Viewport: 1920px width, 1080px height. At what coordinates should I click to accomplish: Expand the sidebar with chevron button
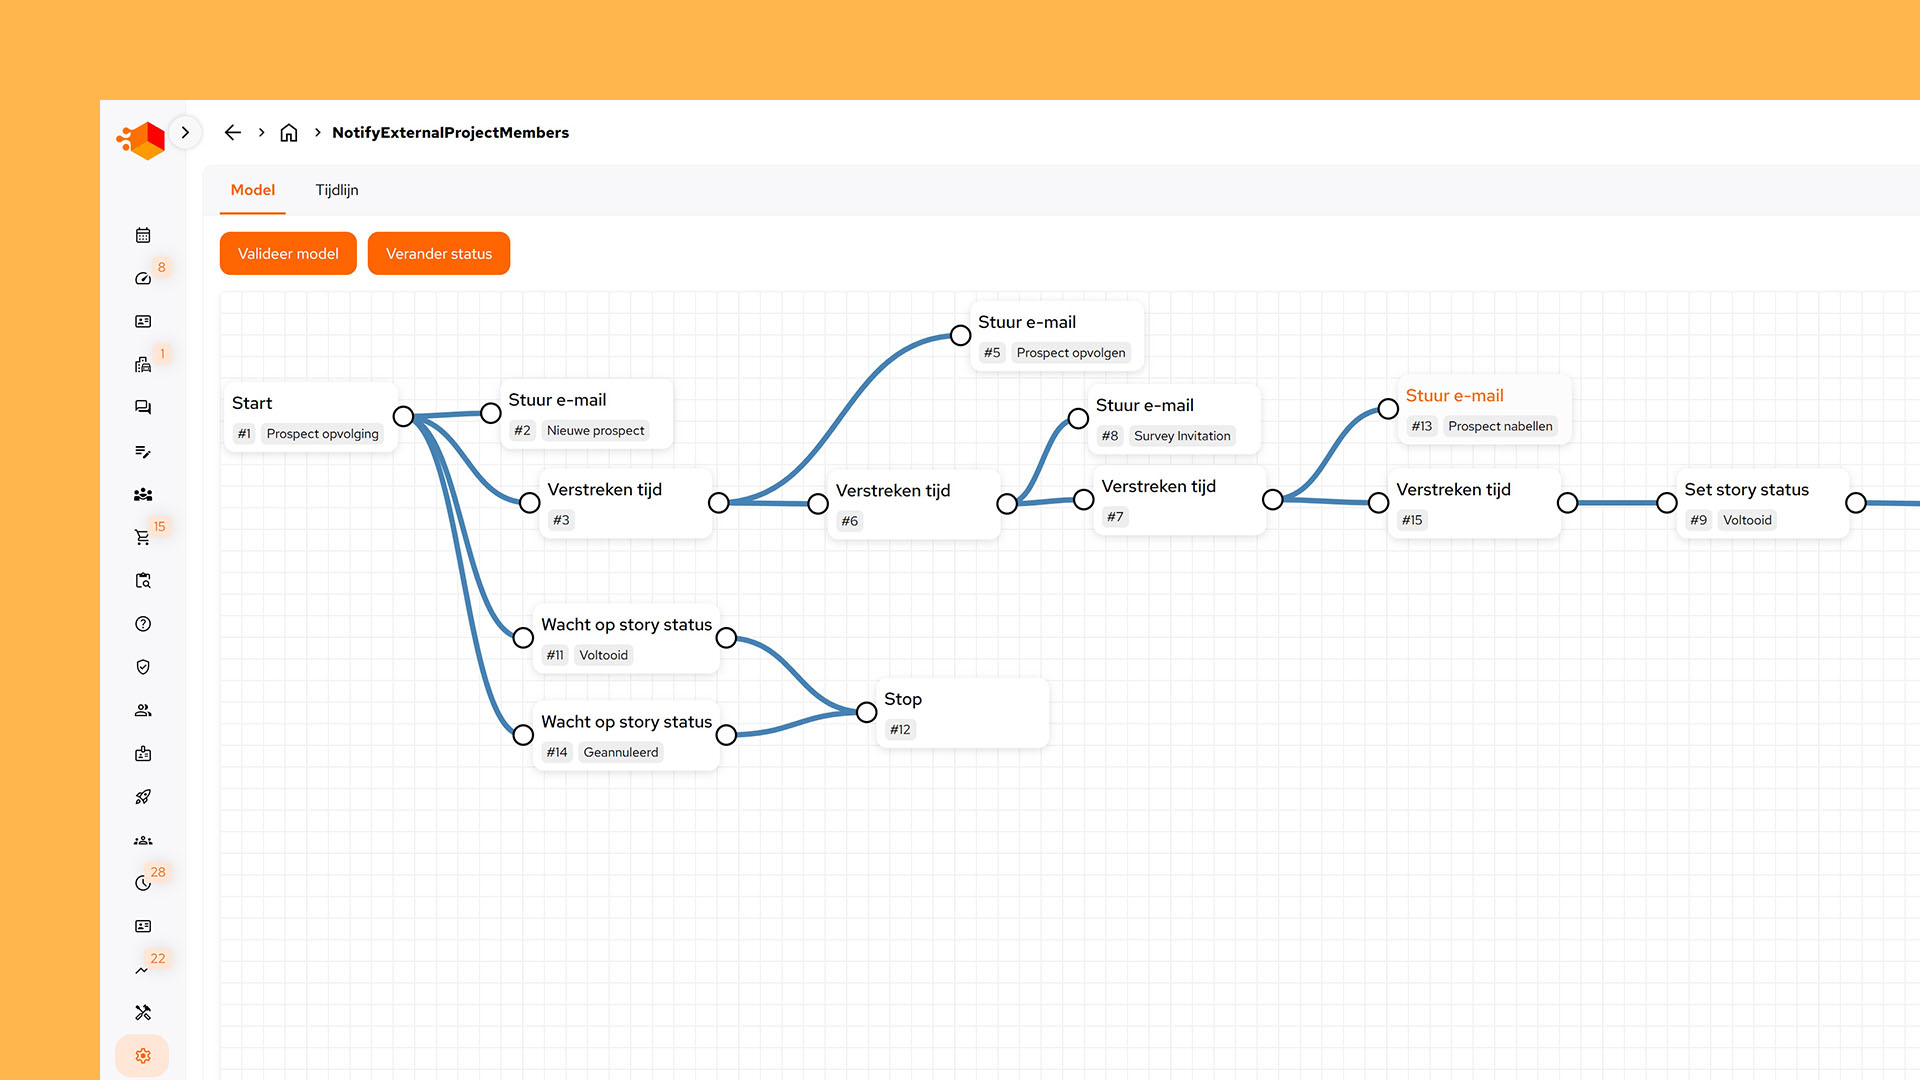click(185, 132)
